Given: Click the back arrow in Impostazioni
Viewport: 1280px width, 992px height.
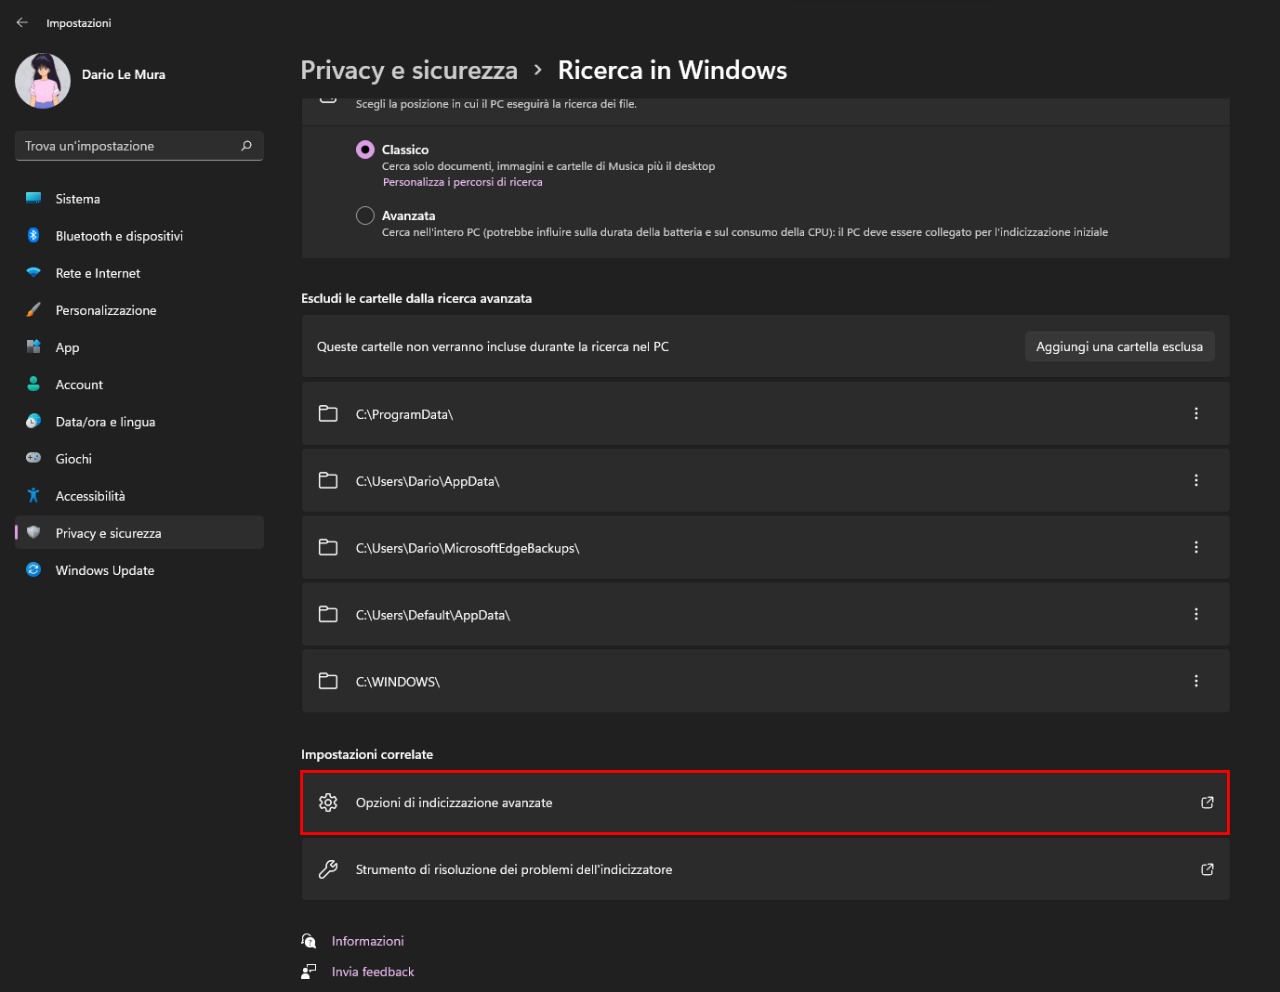Looking at the screenshot, I should coord(22,22).
